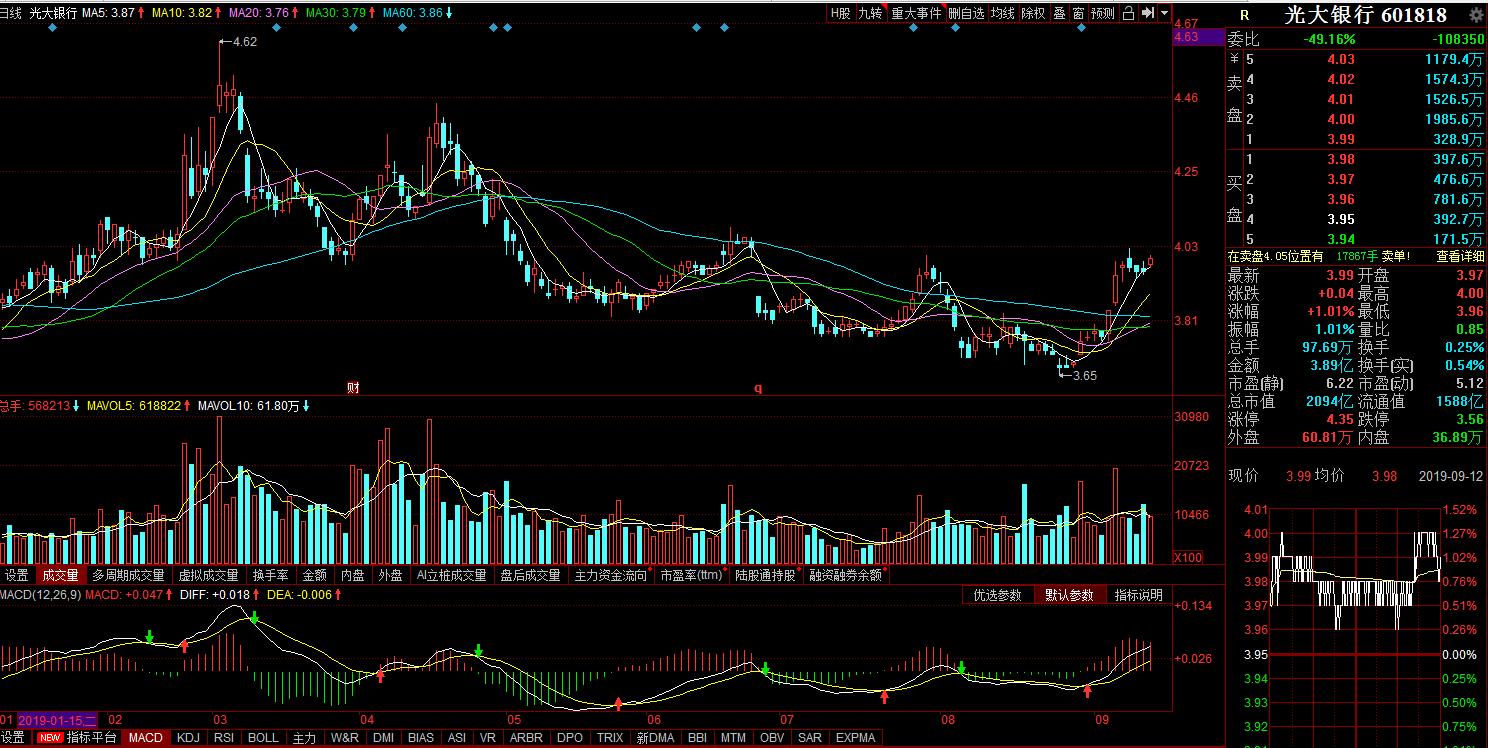This screenshot has height=748, width=1488.
Task: Switch to the DPO indicator
Action: (x=569, y=738)
